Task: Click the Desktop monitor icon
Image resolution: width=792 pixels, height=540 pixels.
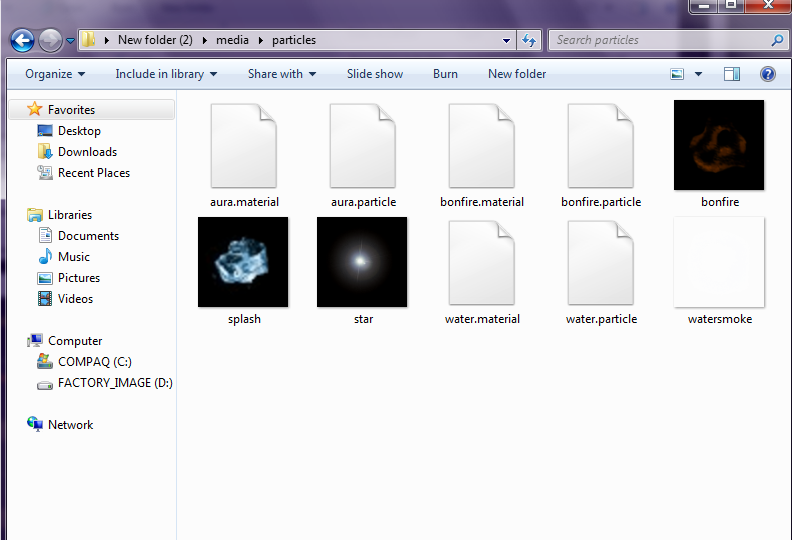Action: tap(45, 131)
